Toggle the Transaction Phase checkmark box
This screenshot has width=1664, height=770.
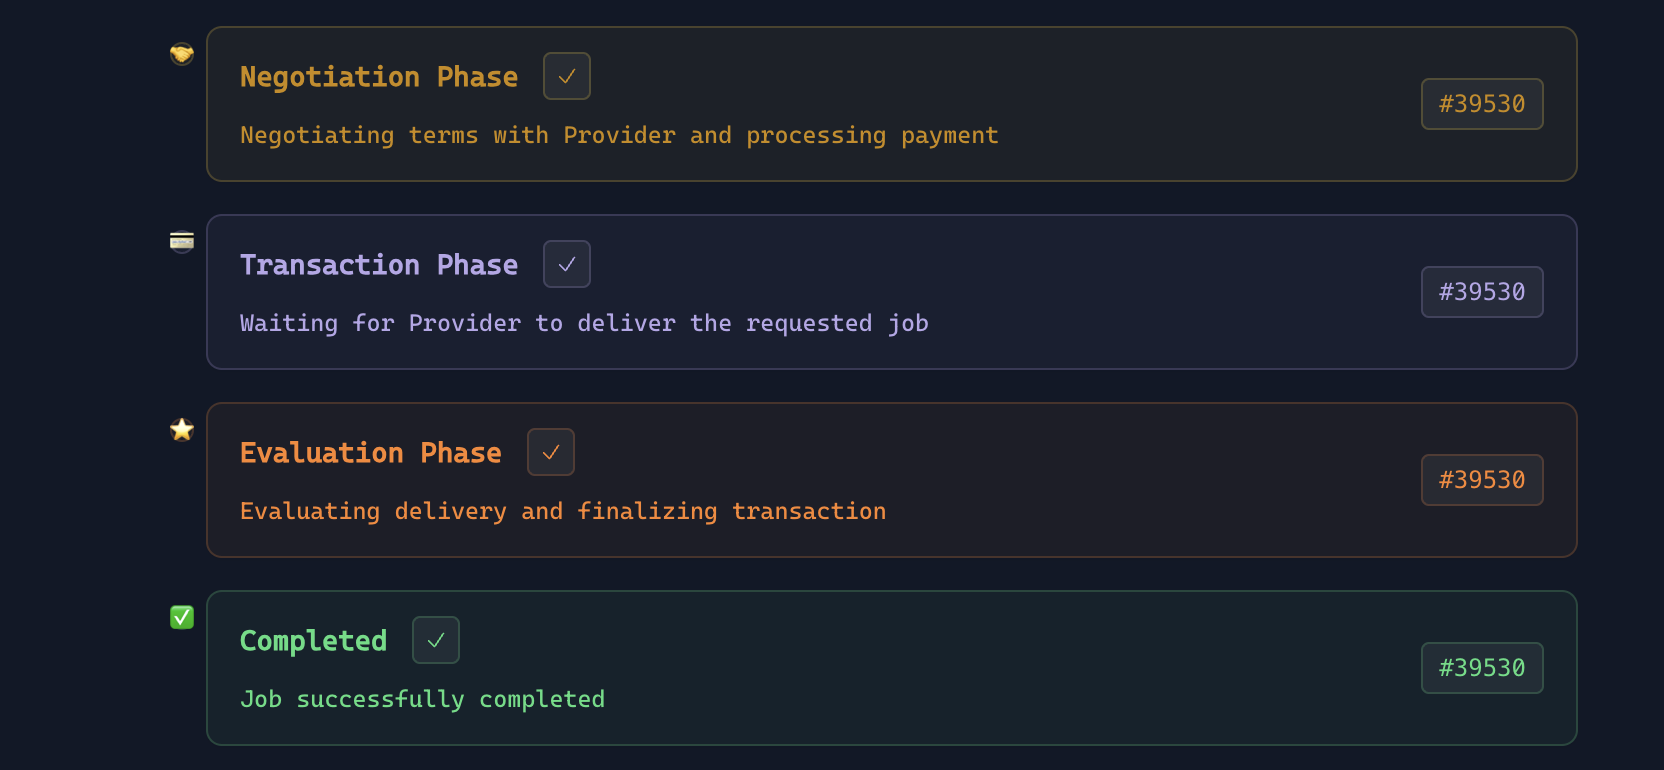[x=567, y=264]
